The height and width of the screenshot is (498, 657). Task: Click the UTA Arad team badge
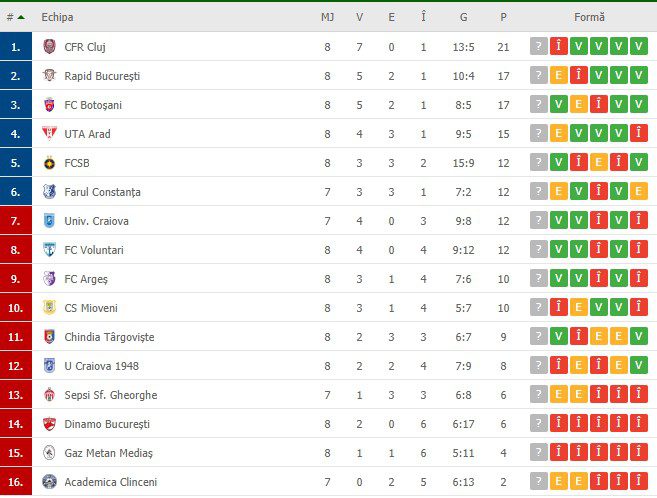(x=49, y=133)
